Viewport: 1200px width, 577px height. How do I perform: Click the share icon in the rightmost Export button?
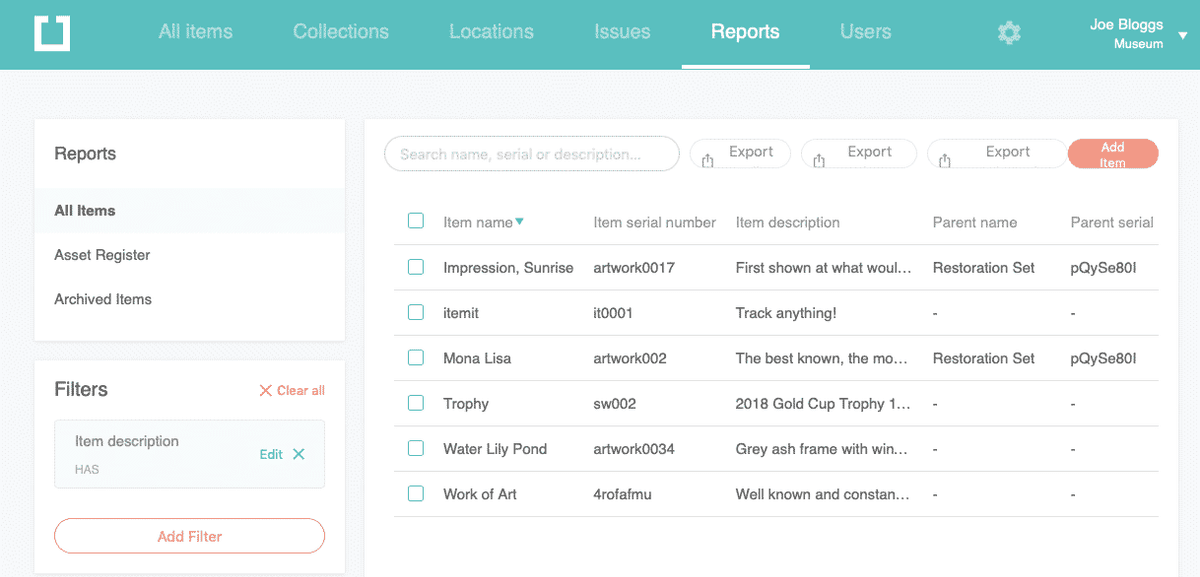(943, 157)
